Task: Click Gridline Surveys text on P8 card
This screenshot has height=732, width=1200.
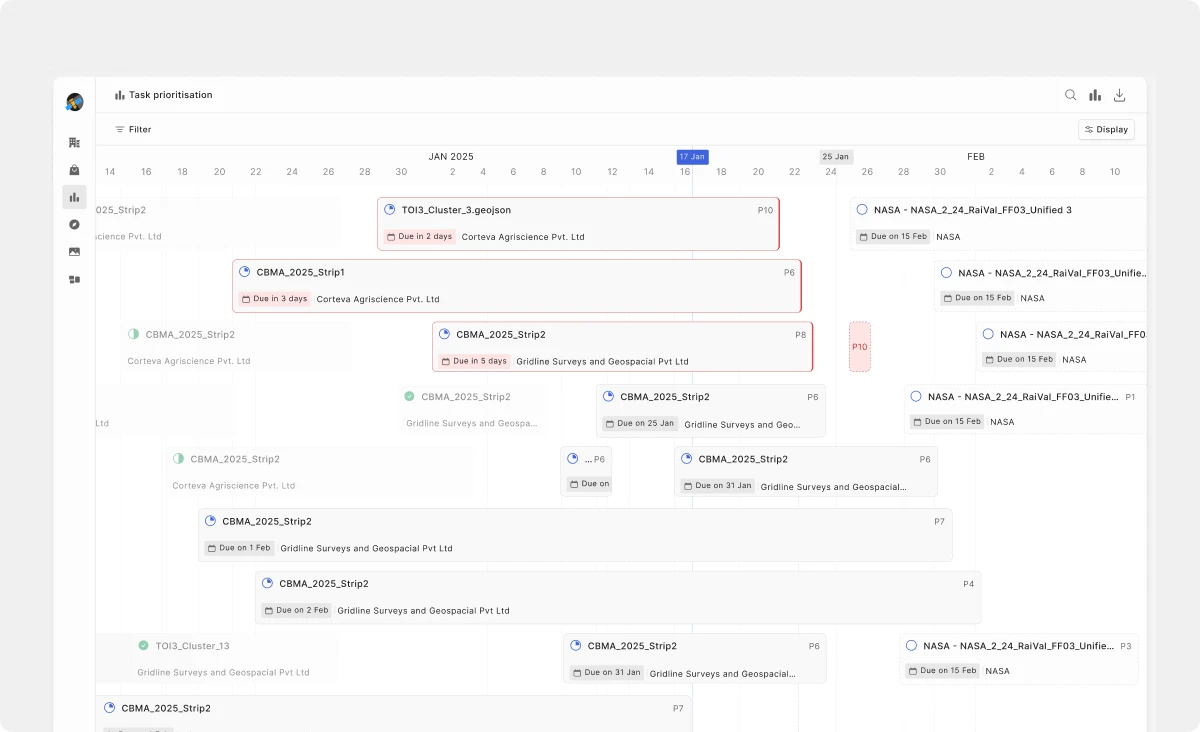Action: pos(602,361)
